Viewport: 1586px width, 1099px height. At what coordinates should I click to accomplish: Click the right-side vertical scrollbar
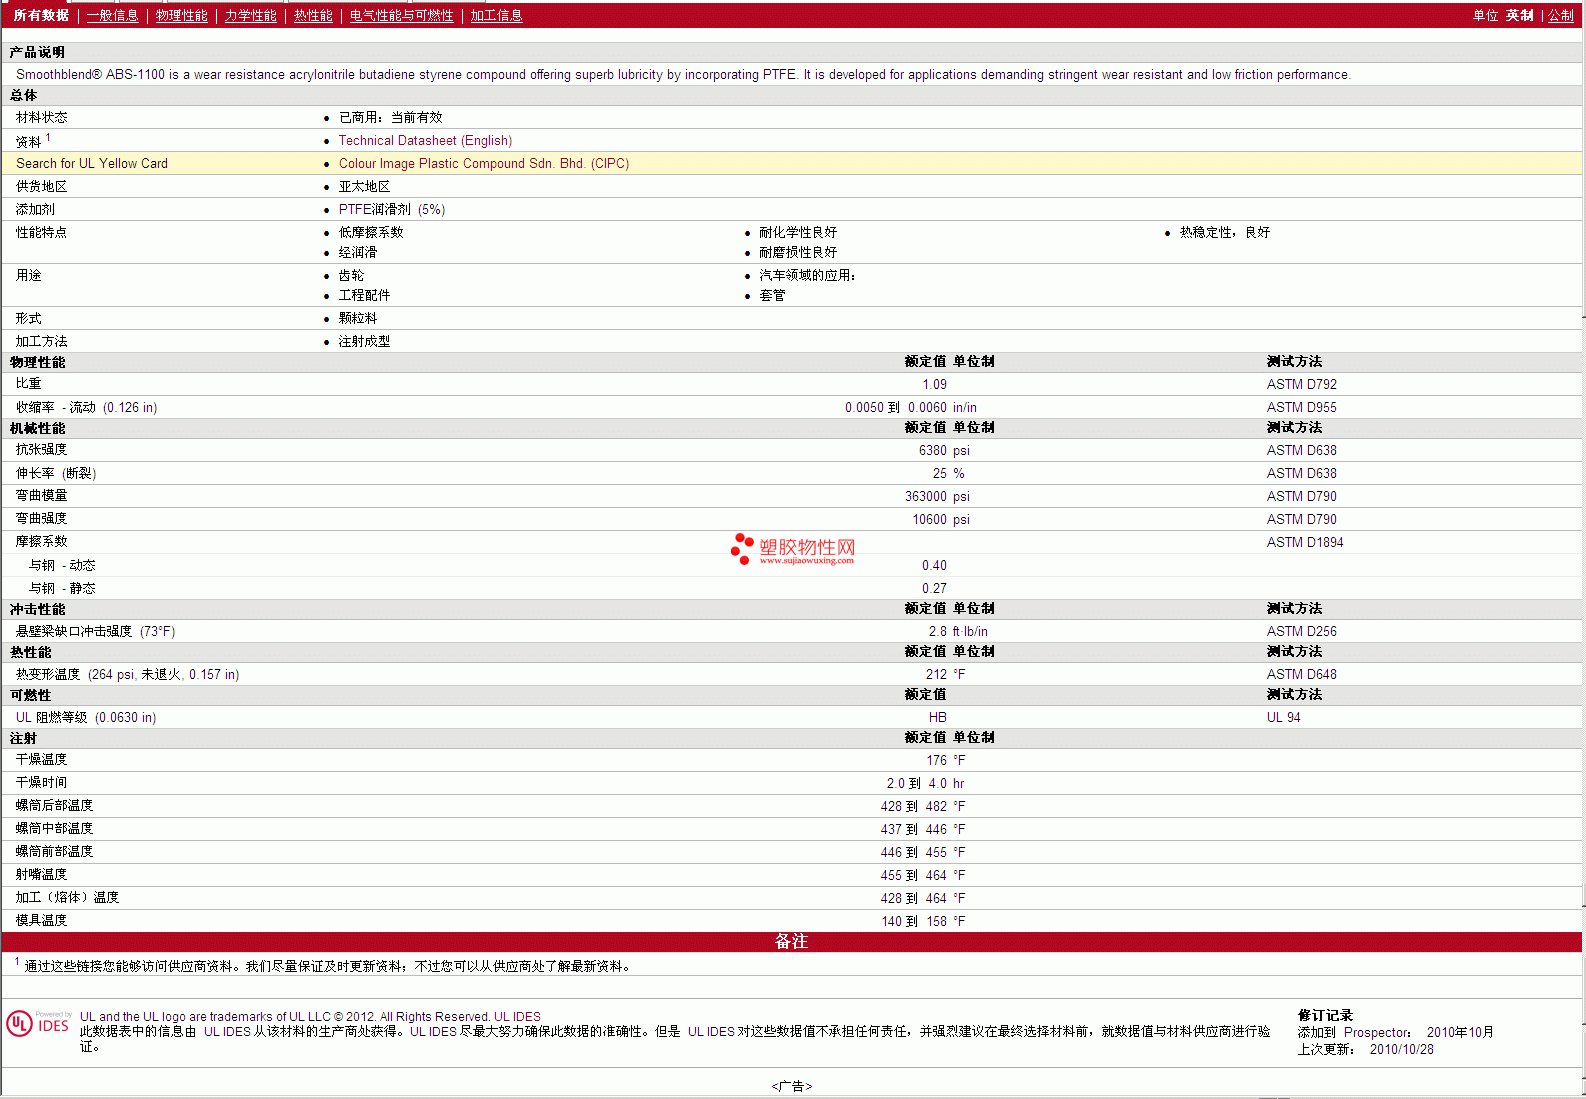click(1583, 600)
